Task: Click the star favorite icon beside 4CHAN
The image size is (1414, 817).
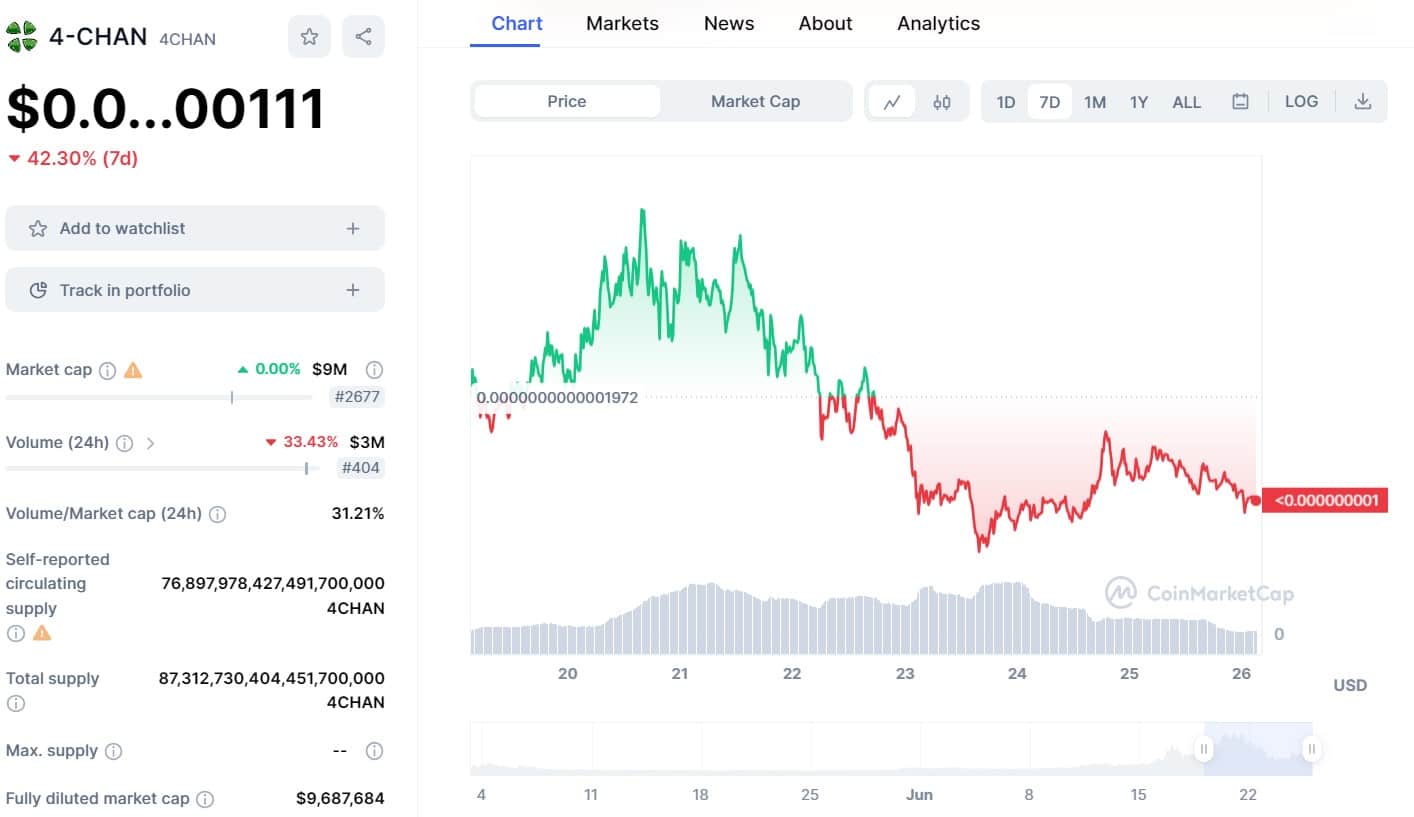Action: pyautogui.click(x=309, y=37)
